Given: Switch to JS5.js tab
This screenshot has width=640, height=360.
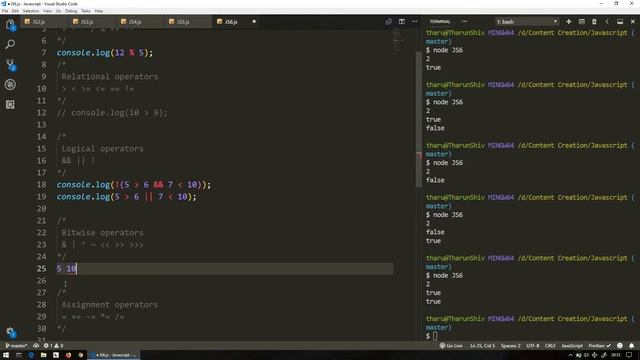Looking at the screenshot, I should tap(187, 22).
